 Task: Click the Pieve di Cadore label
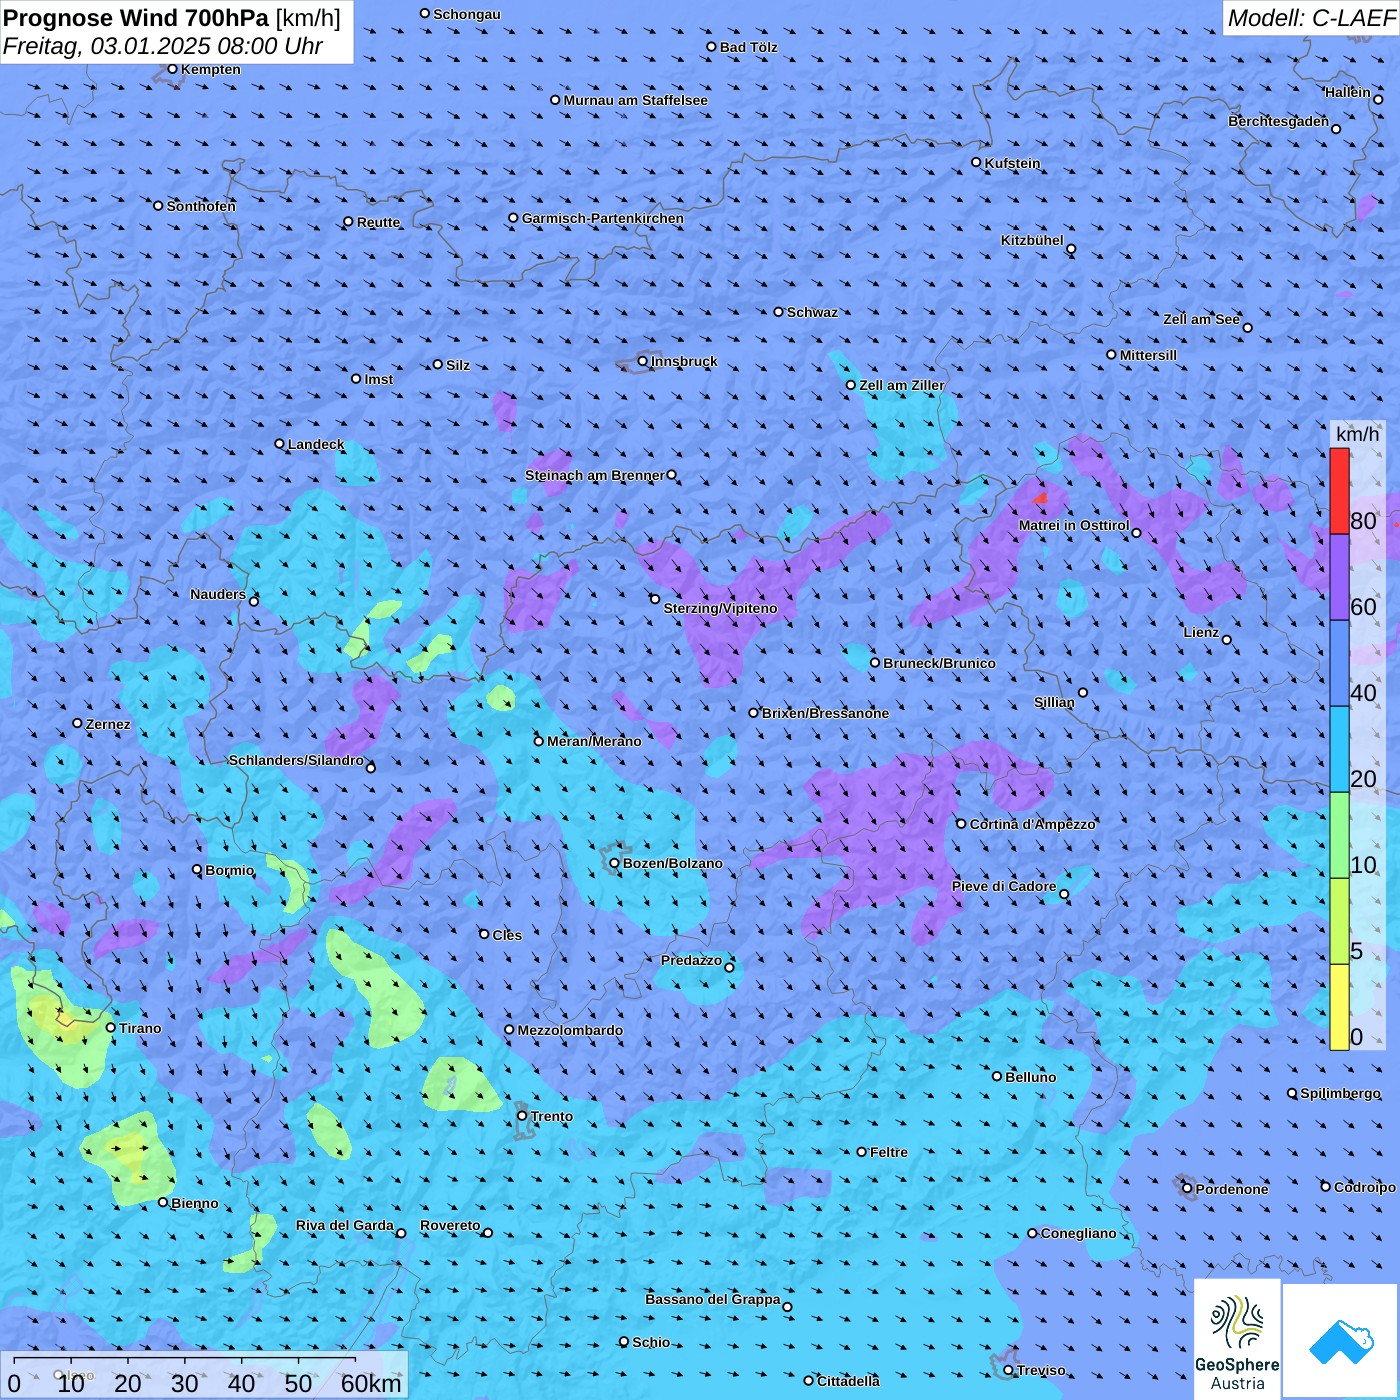pos(1004,886)
